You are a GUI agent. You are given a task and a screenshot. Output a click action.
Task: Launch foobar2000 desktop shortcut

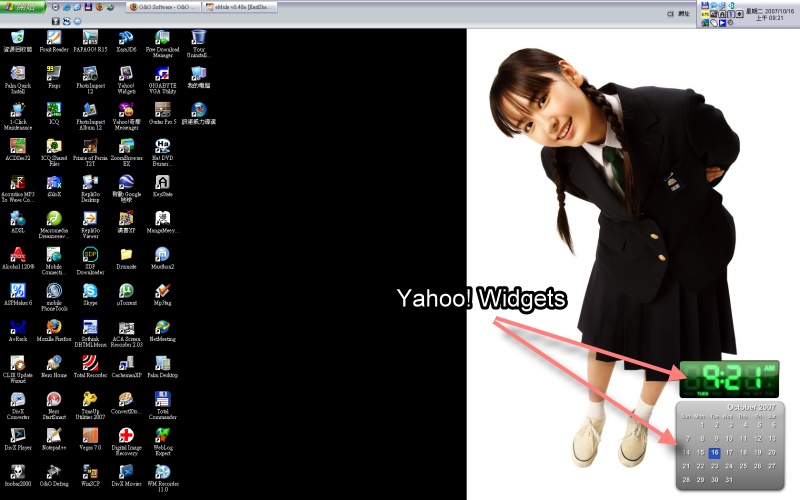pos(18,476)
